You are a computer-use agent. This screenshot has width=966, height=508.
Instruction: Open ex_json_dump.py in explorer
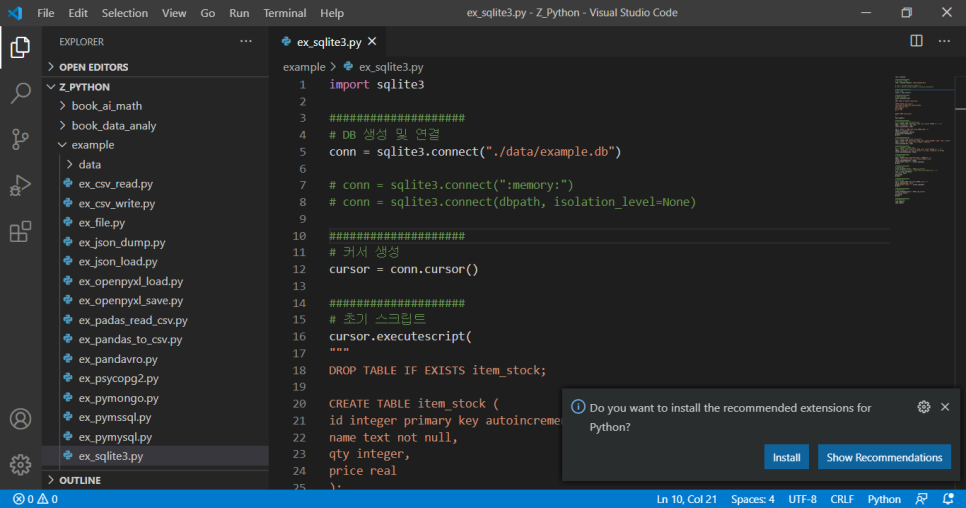155,242
